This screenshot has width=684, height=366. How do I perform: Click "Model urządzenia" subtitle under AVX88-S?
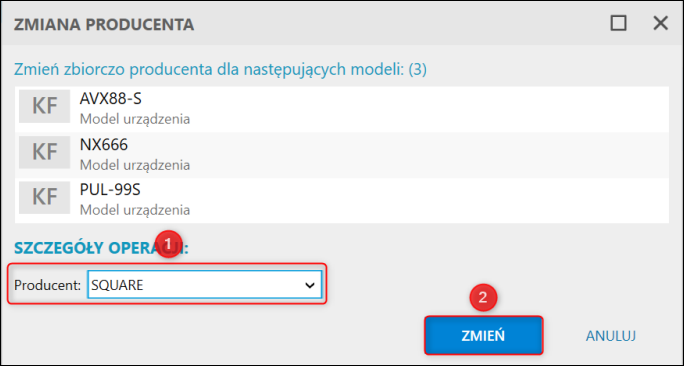pos(135,119)
